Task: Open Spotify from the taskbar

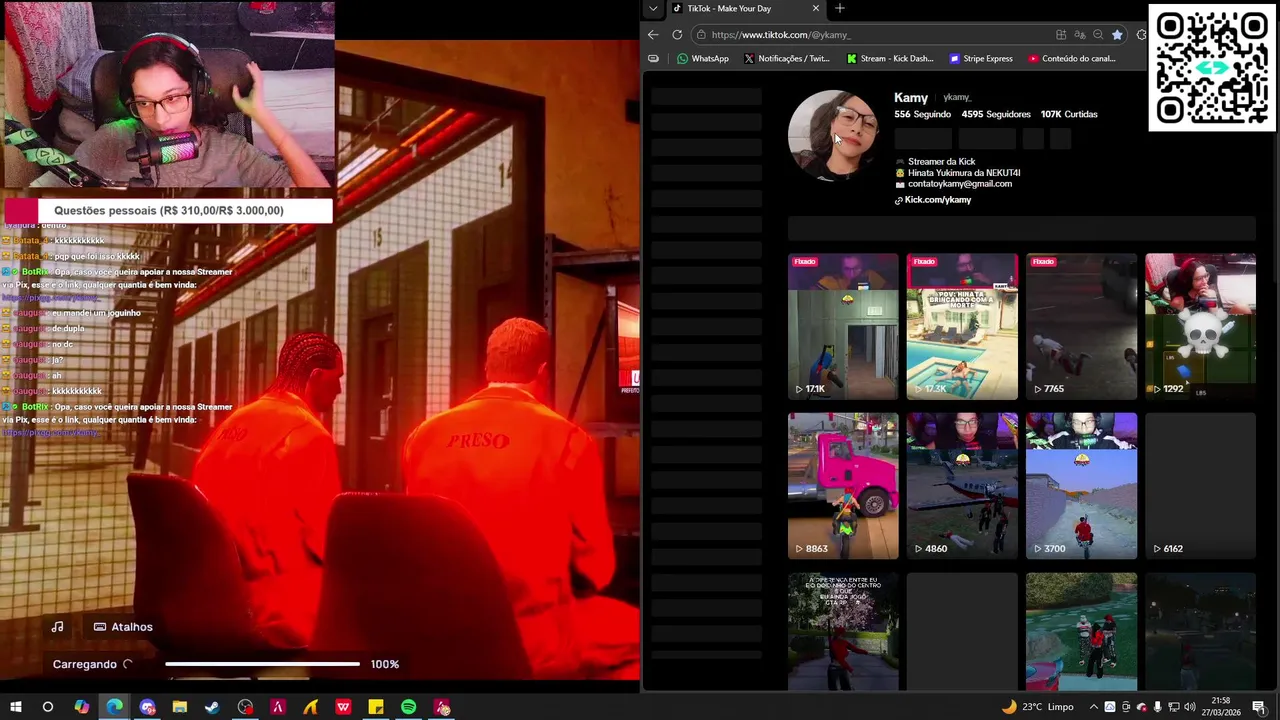Action: click(409, 708)
